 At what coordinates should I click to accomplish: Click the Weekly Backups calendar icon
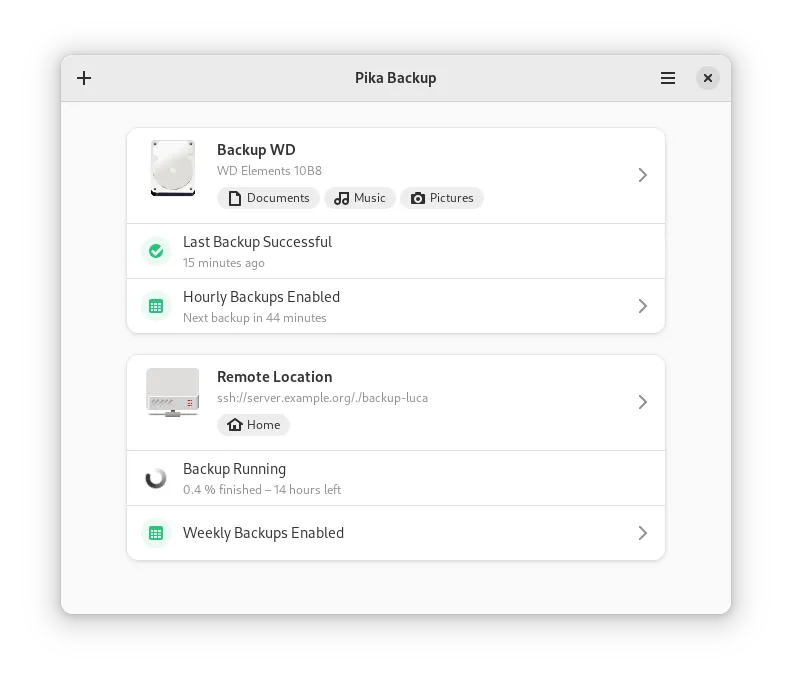(x=156, y=533)
